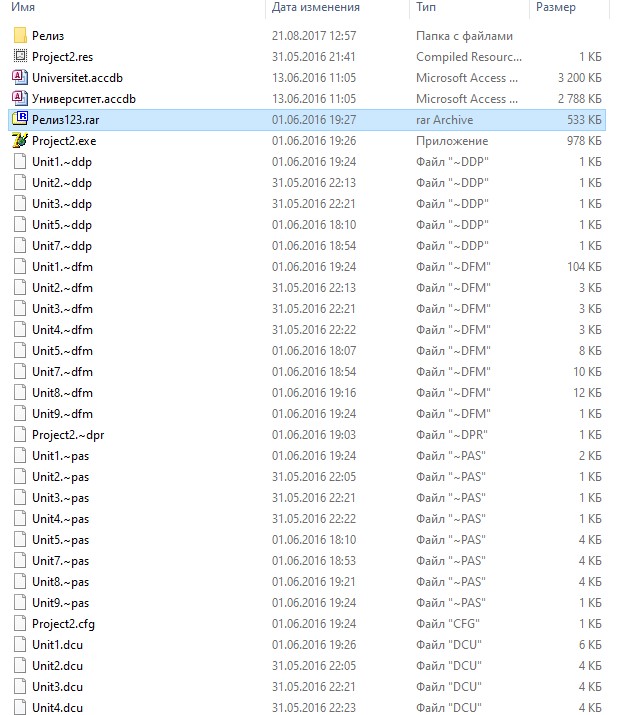Sort by the Размер column header
Image resolution: width=641 pixels, height=715 pixels.
coord(555,8)
